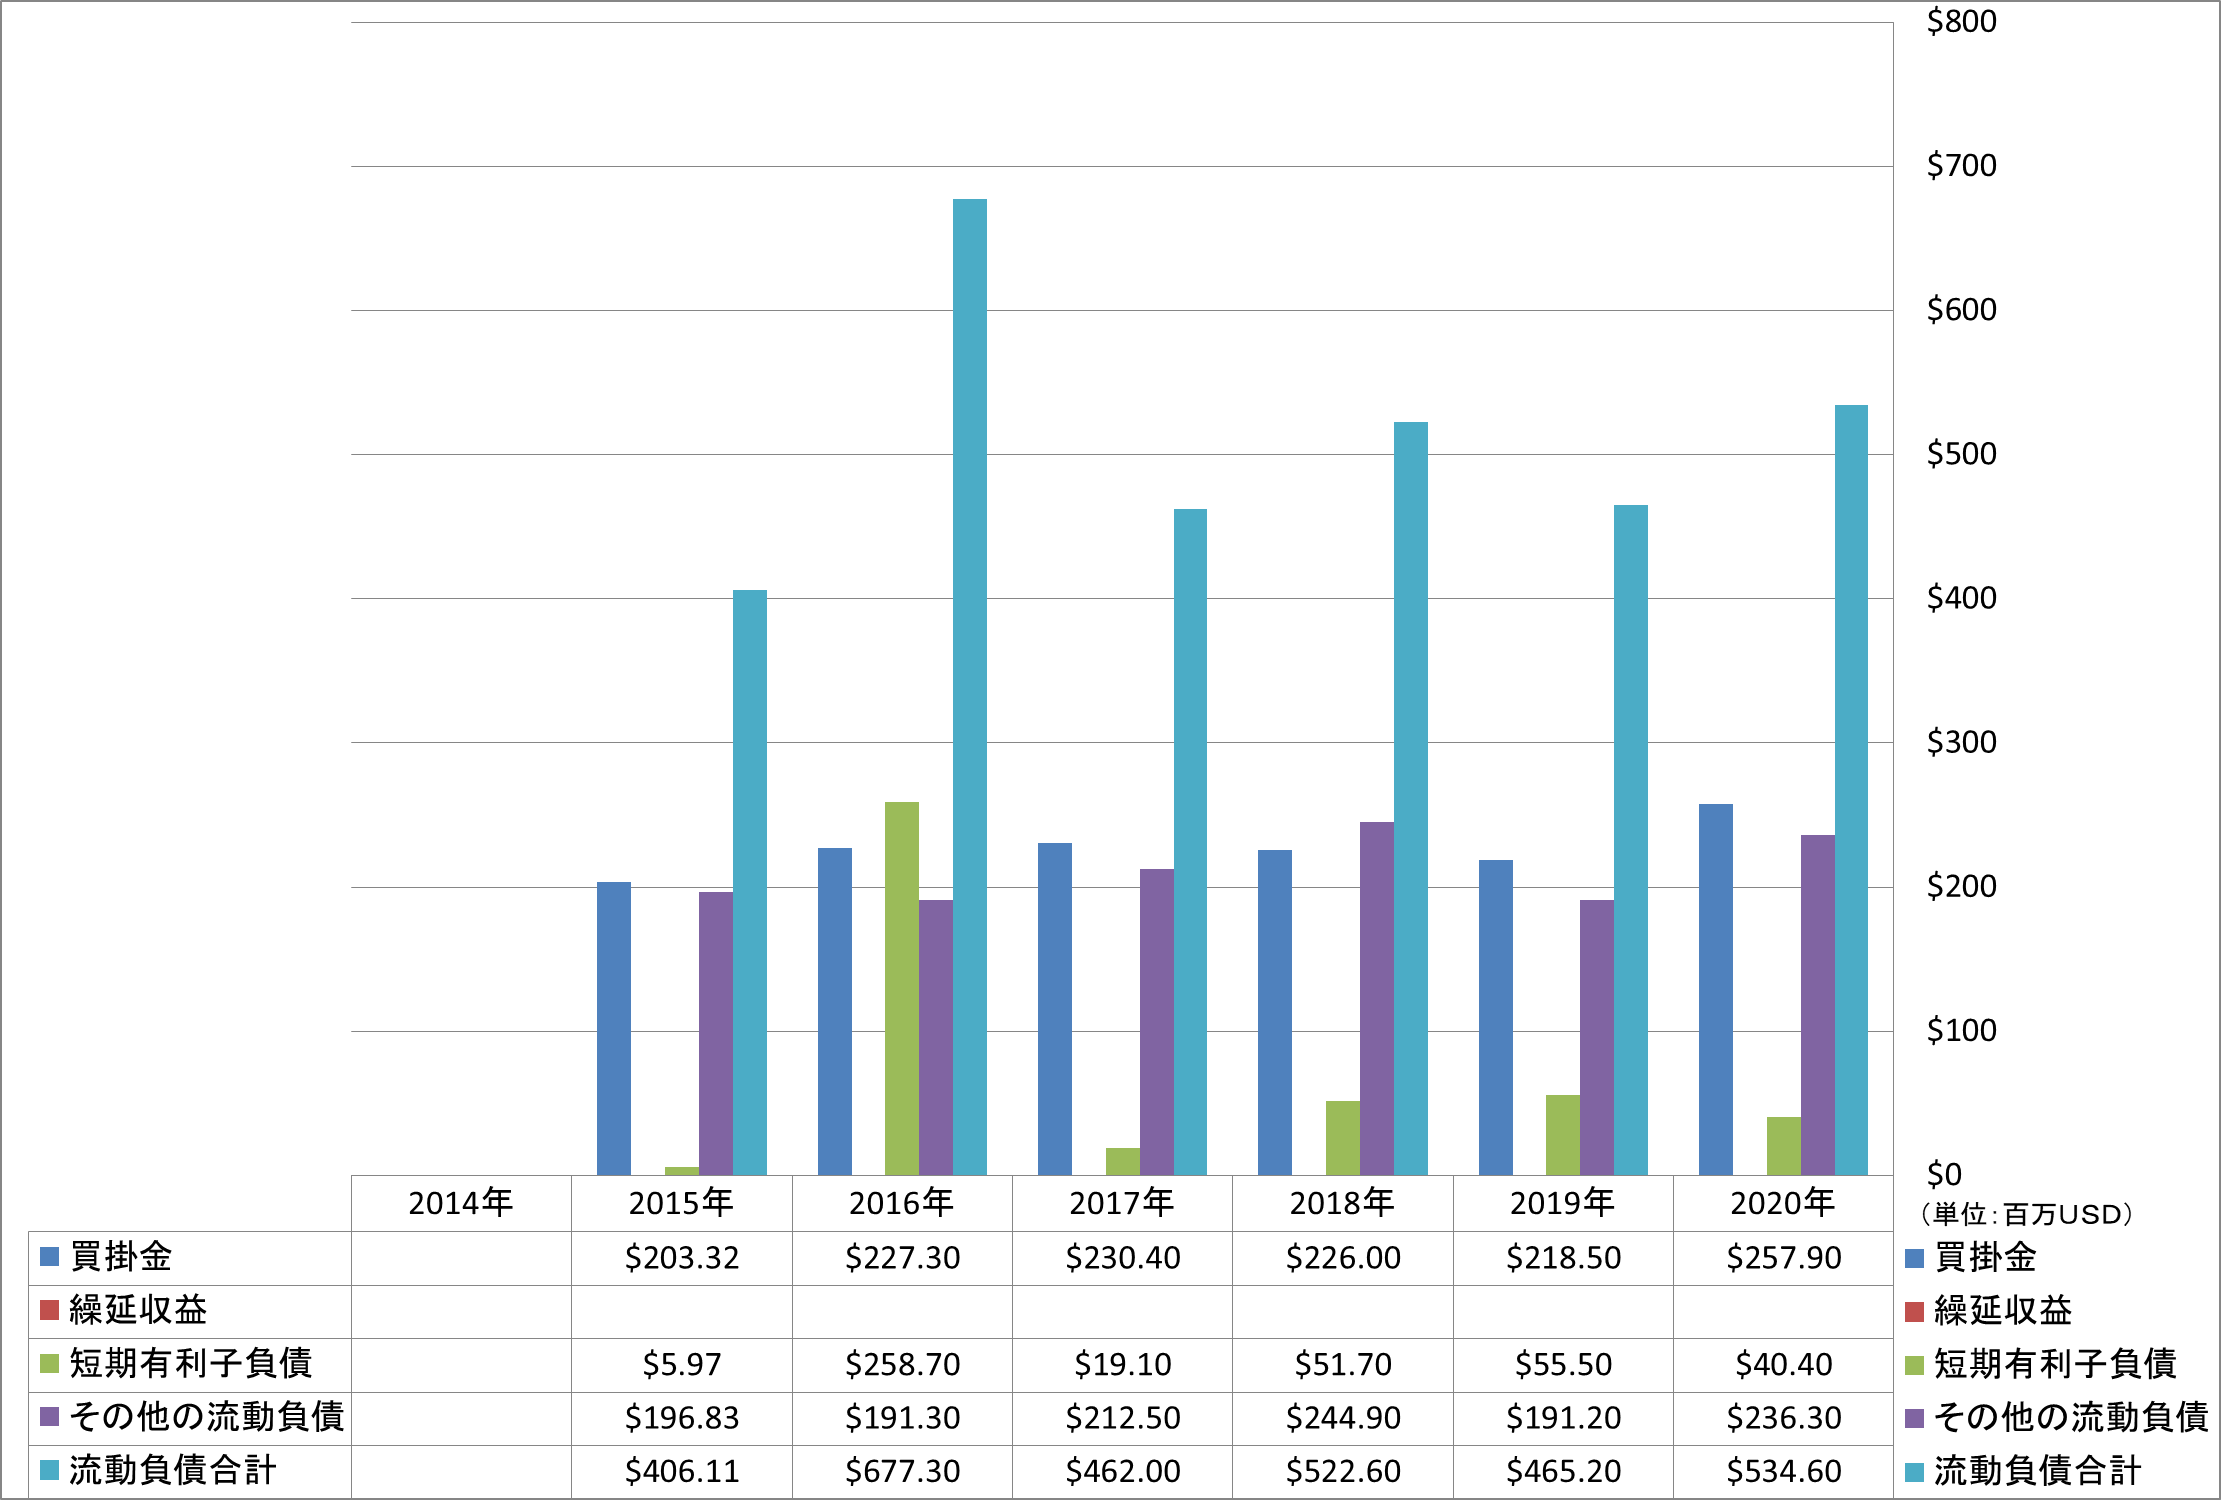This screenshot has height=1500, width=2221.
Task: Select the $244.90 cell
Action: (1343, 1418)
